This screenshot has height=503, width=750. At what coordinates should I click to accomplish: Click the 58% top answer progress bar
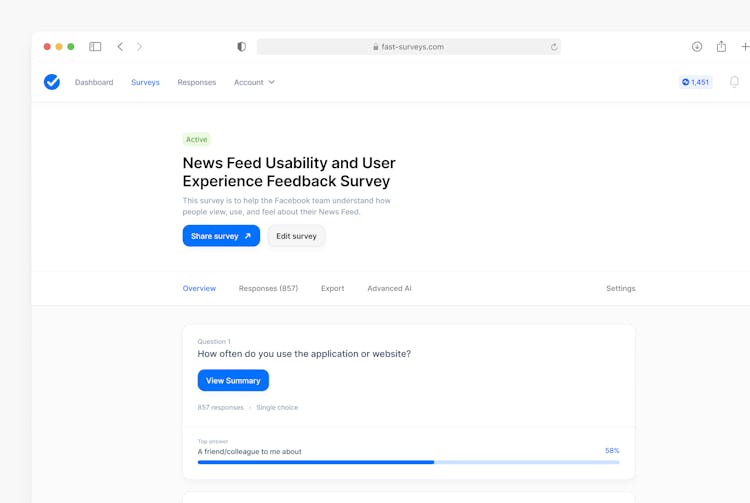(408, 462)
